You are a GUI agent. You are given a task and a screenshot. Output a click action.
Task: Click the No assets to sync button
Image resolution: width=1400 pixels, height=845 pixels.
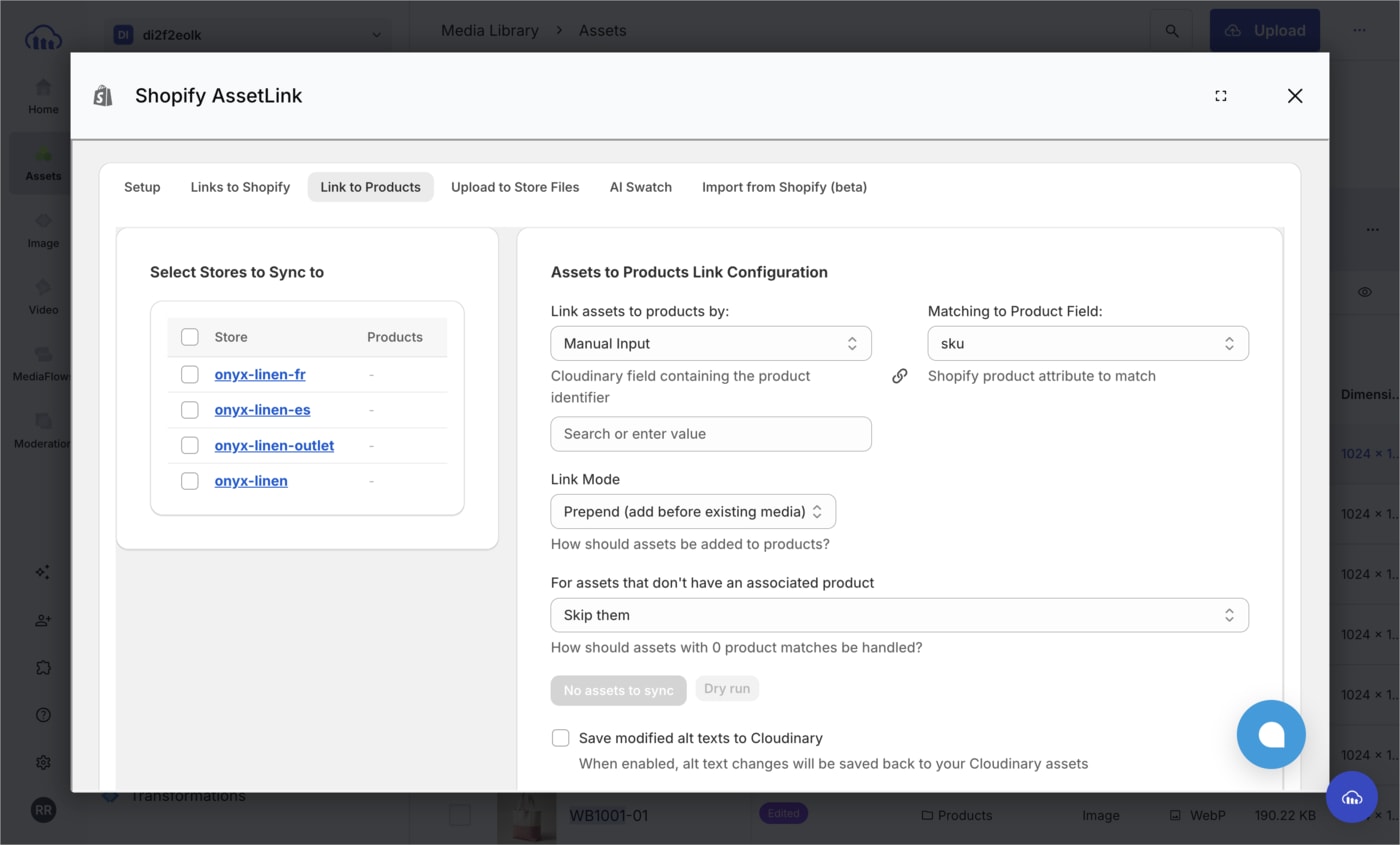point(619,690)
